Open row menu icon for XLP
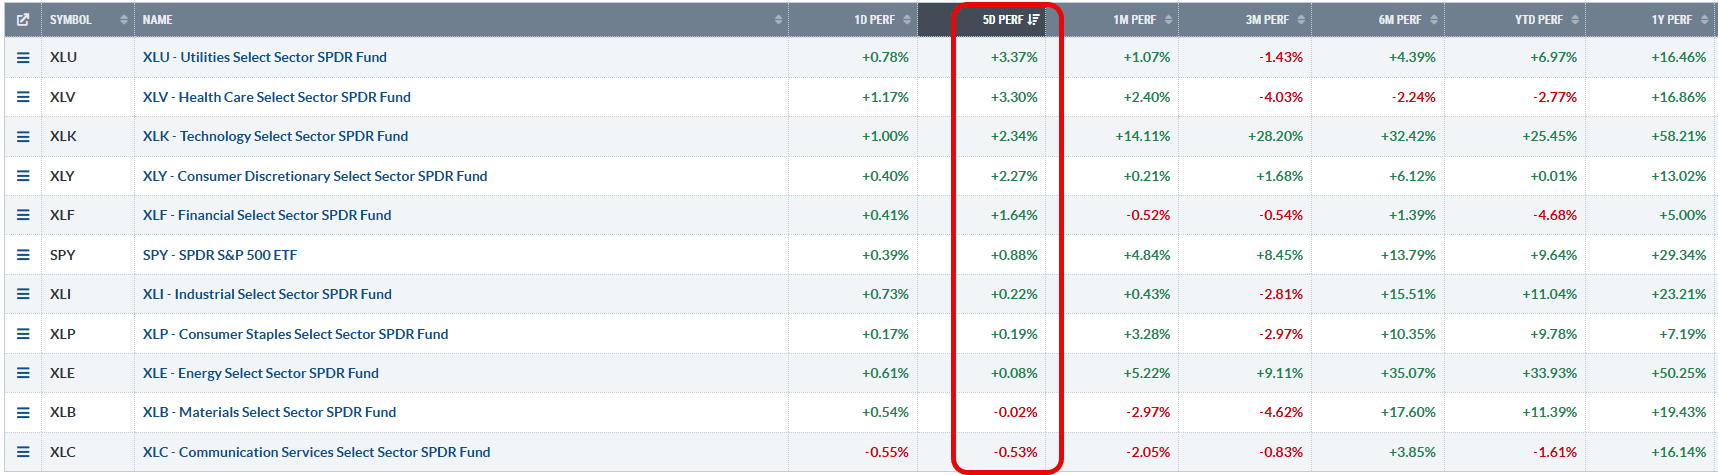The image size is (1718, 475). [x=23, y=334]
